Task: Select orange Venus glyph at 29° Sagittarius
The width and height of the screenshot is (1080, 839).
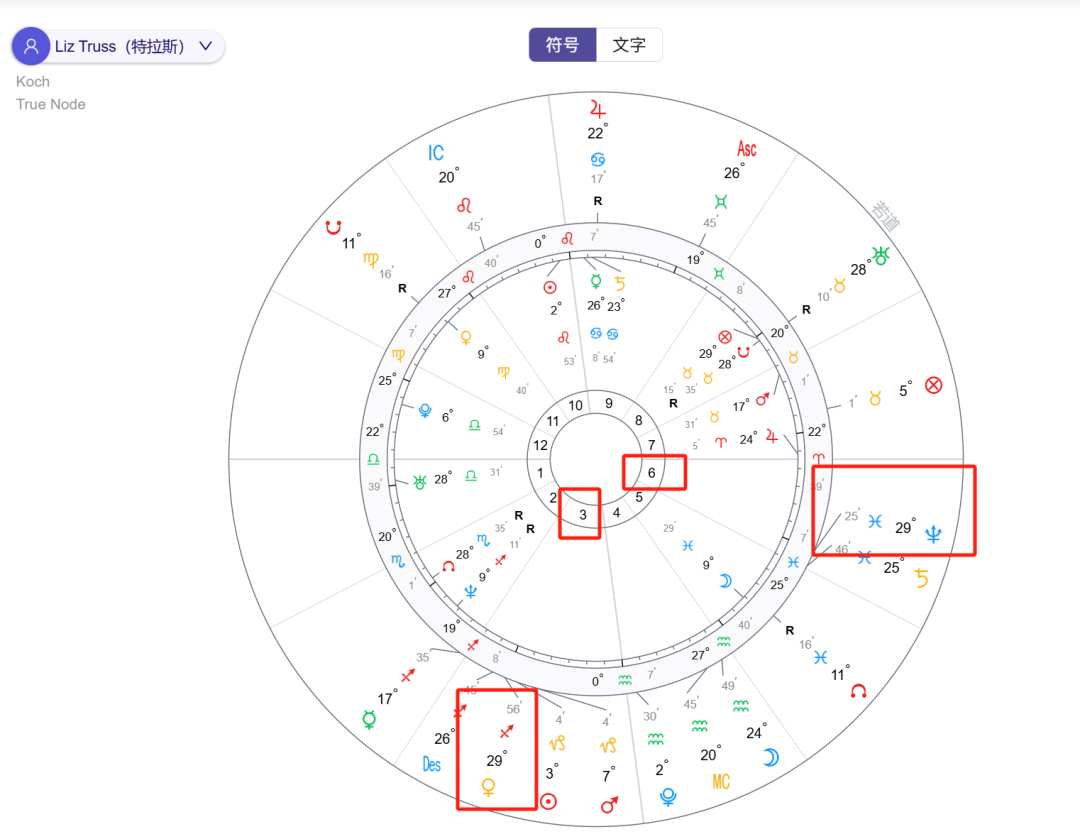Action: pos(488,787)
